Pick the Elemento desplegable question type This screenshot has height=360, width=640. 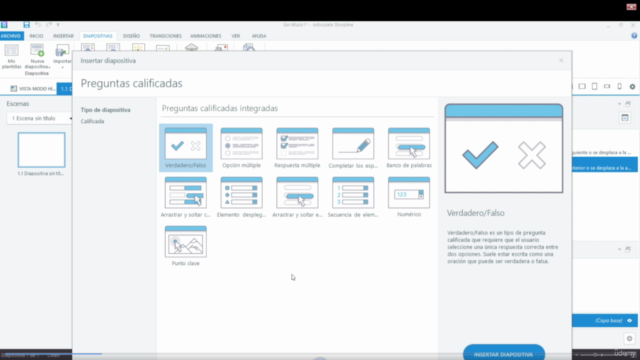coord(242,197)
